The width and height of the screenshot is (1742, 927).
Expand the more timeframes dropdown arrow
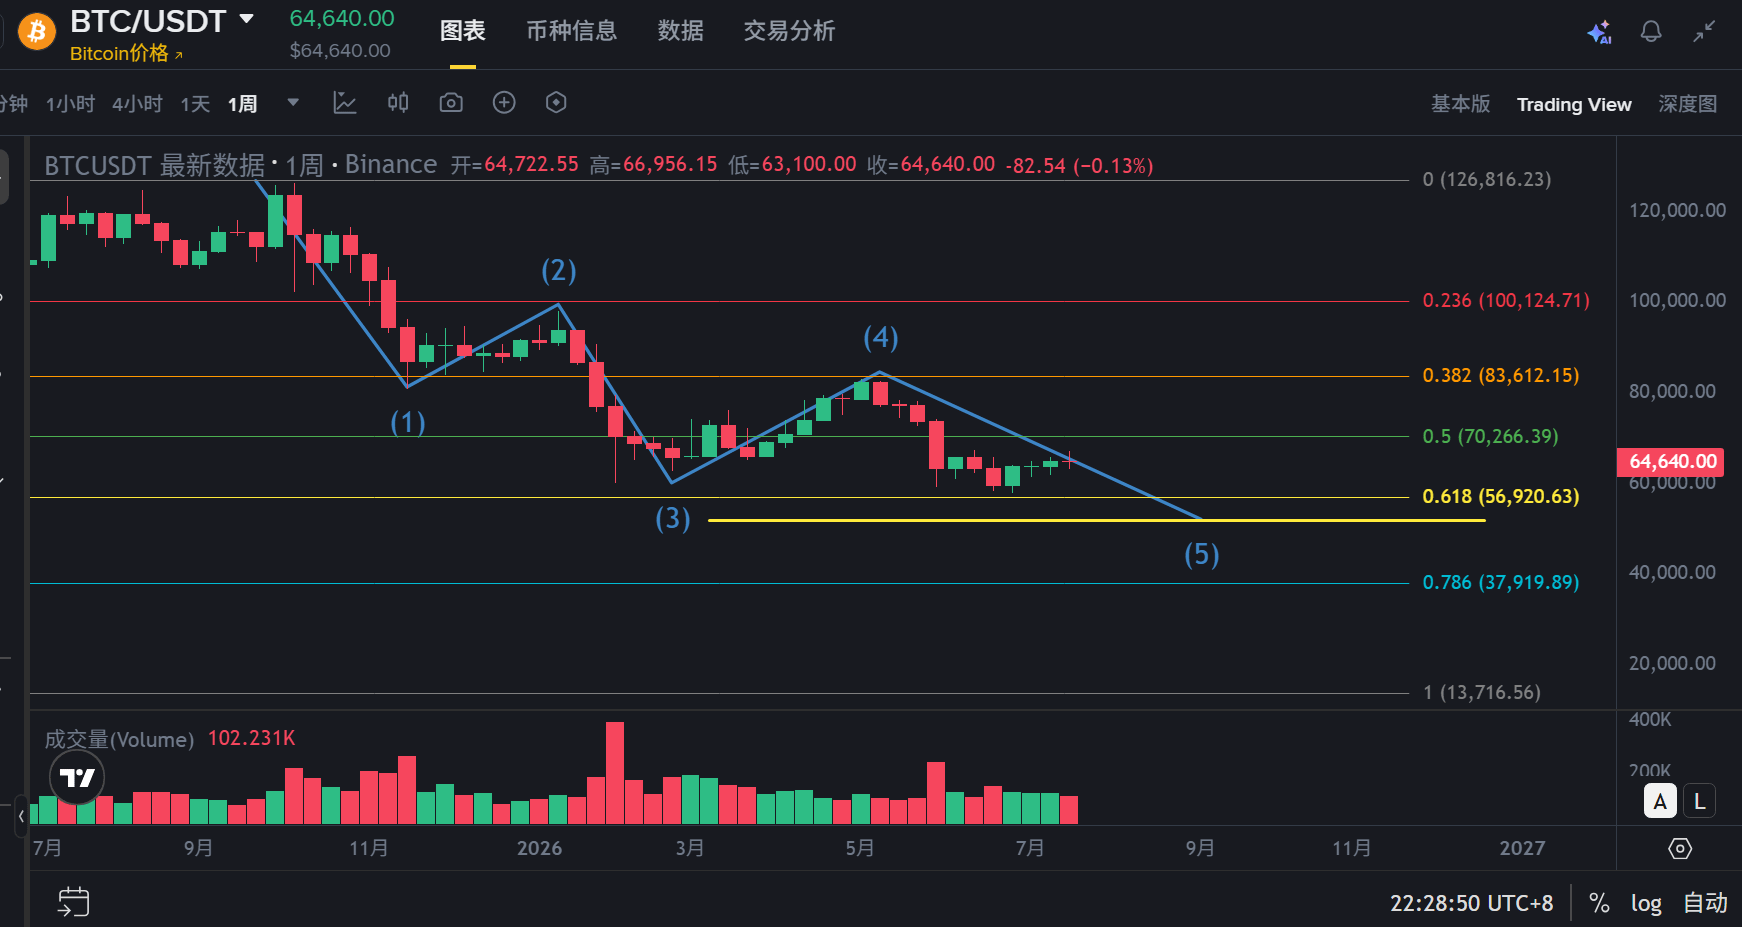click(x=293, y=102)
